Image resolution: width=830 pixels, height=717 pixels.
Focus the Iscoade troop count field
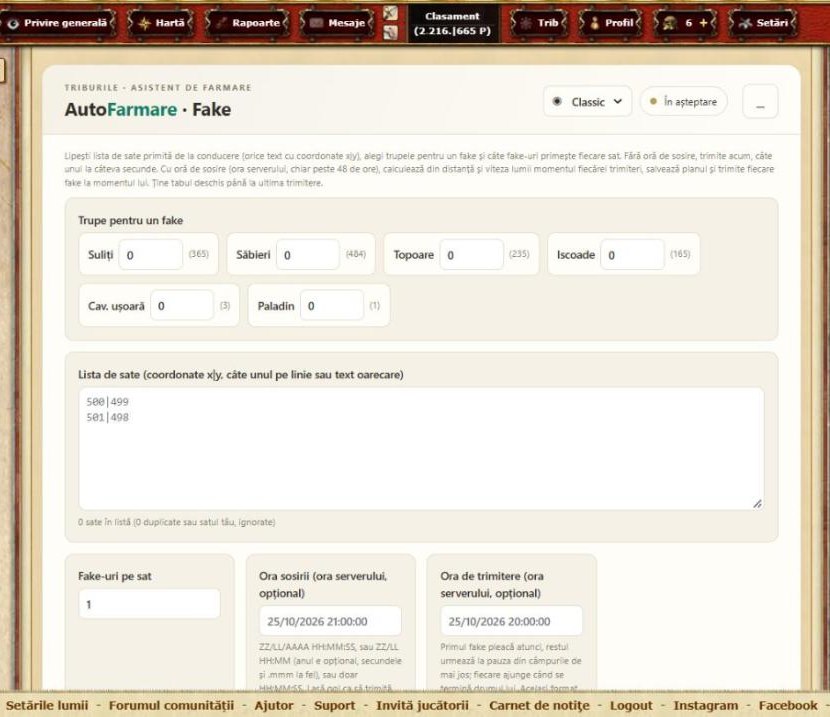(x=633, y=255)
